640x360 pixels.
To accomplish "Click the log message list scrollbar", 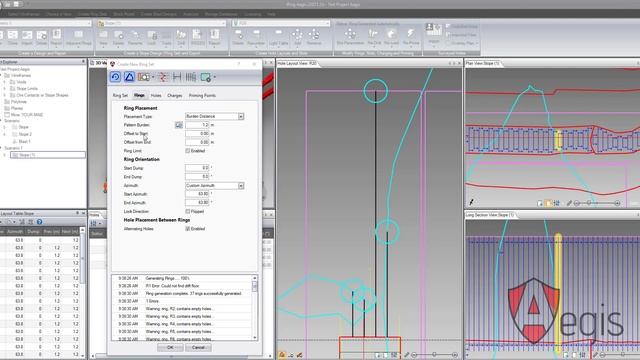I will [x=255, y=307].
